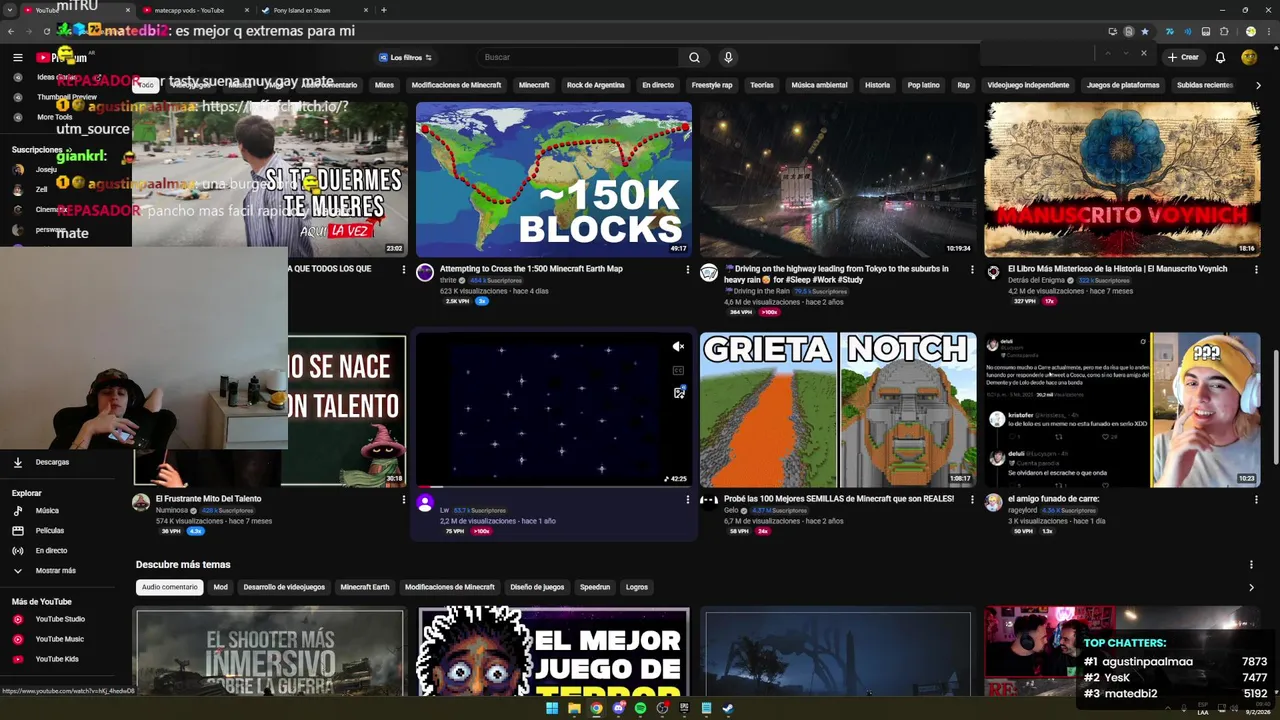Open Spotify from the taskbar
Viewport: 1280px width, 720px height.
pyautogui.click(x=640, y=708)
